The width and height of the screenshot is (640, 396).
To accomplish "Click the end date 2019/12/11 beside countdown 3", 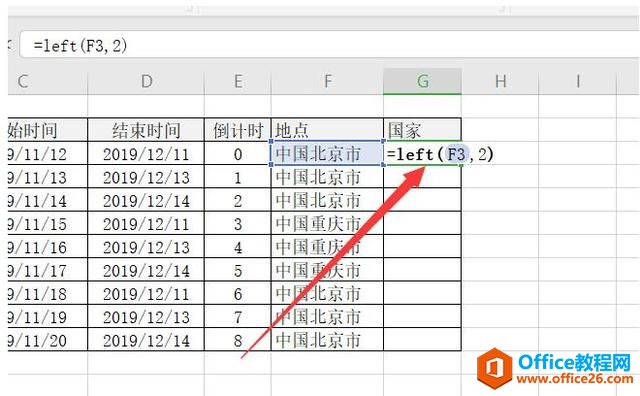I will click(x=146, y=223).
